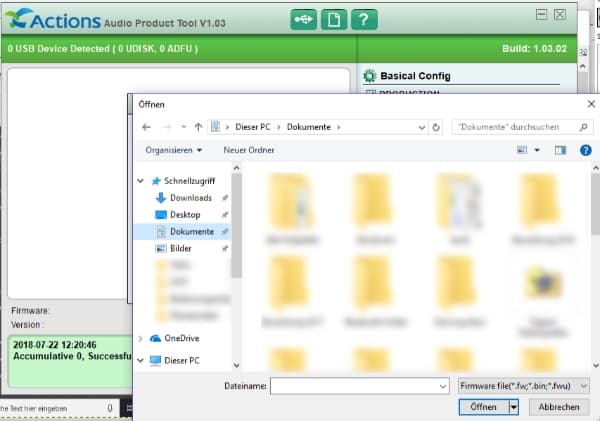The image size is (600, 421).
Task: Click '0 USB Device Detected' status text
Action: pos(103,49)
